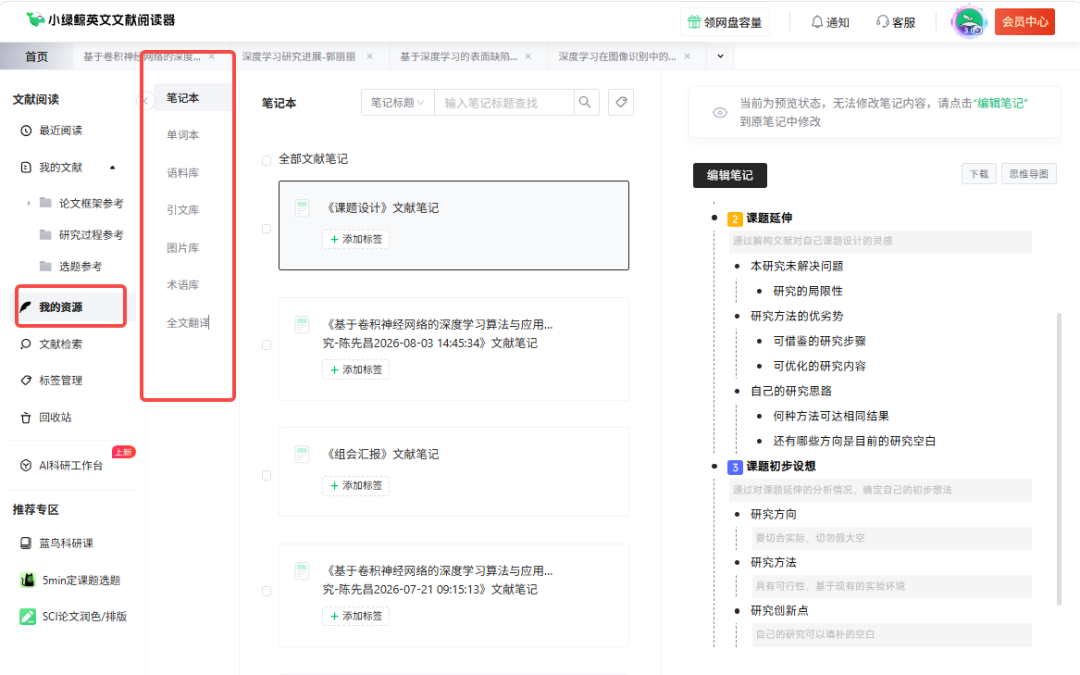Open the 术语库 resource menu item
This screenshot has width=1080, height=675.
click(x=183, y=285)
